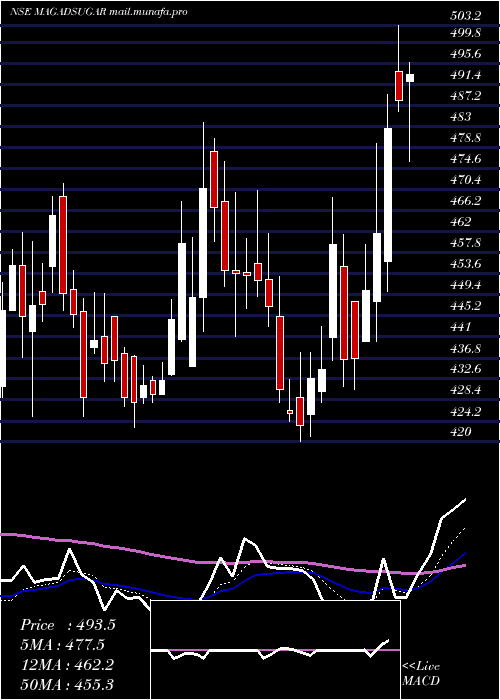
Task: Click the latest white candlestick near 491.4
Action: [x=410, y=78]
